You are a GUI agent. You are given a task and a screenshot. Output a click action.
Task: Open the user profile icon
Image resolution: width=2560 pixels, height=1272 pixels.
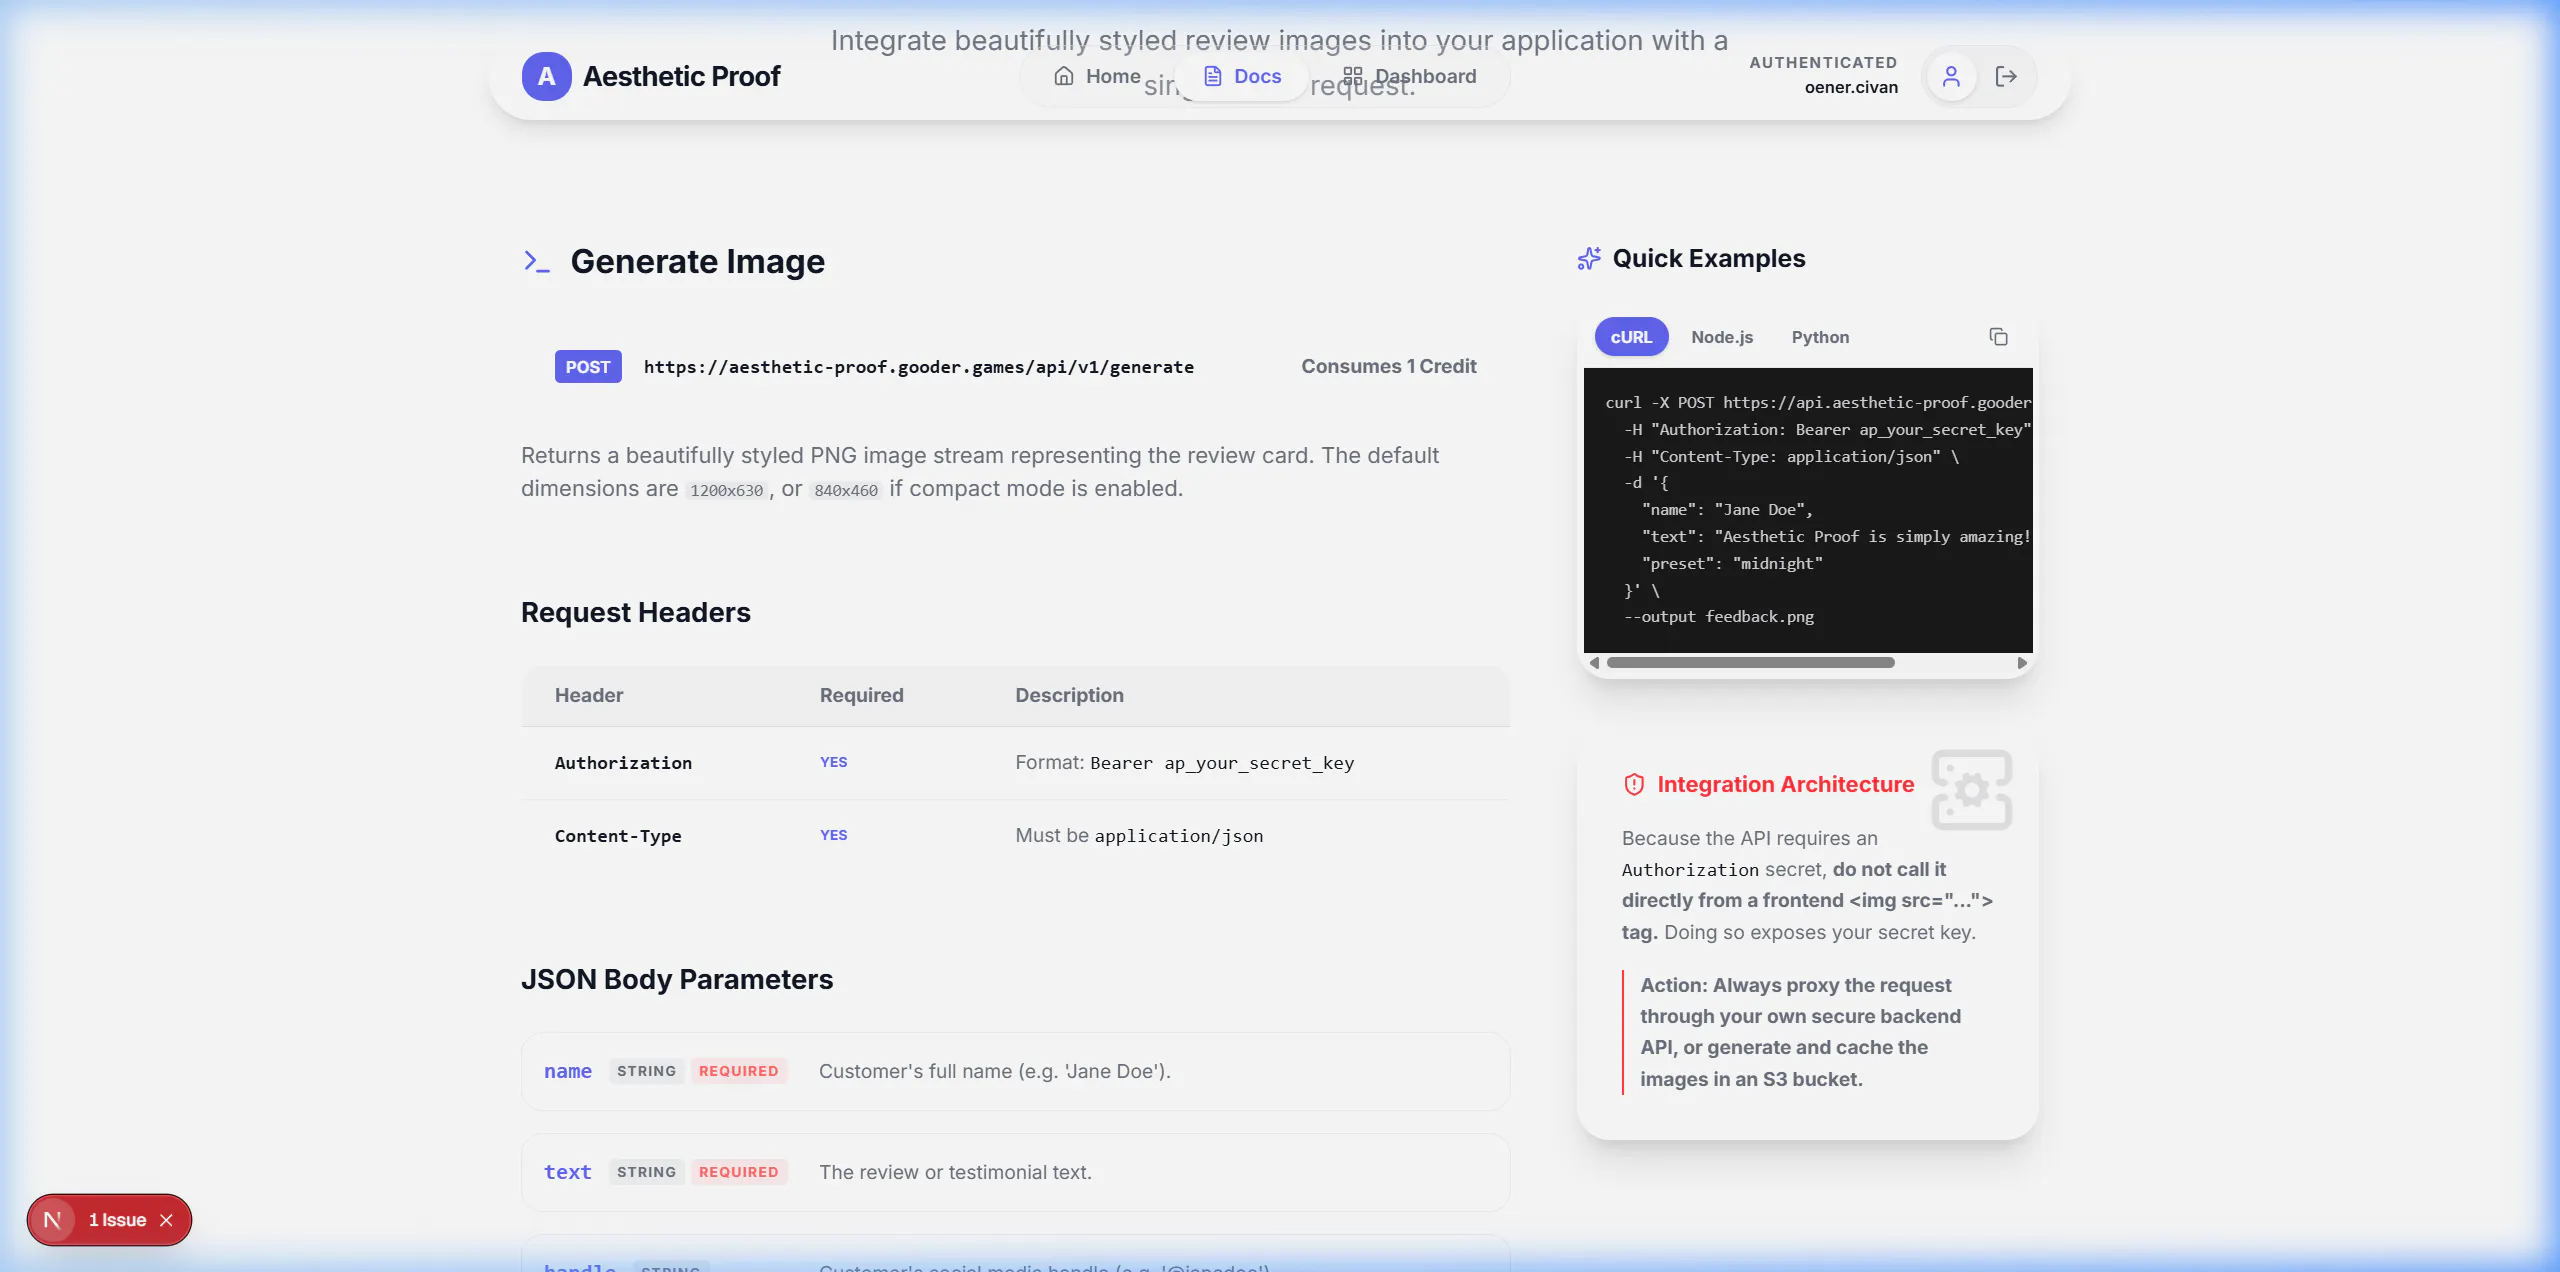pyautogui.click(x=1950, y=76)
